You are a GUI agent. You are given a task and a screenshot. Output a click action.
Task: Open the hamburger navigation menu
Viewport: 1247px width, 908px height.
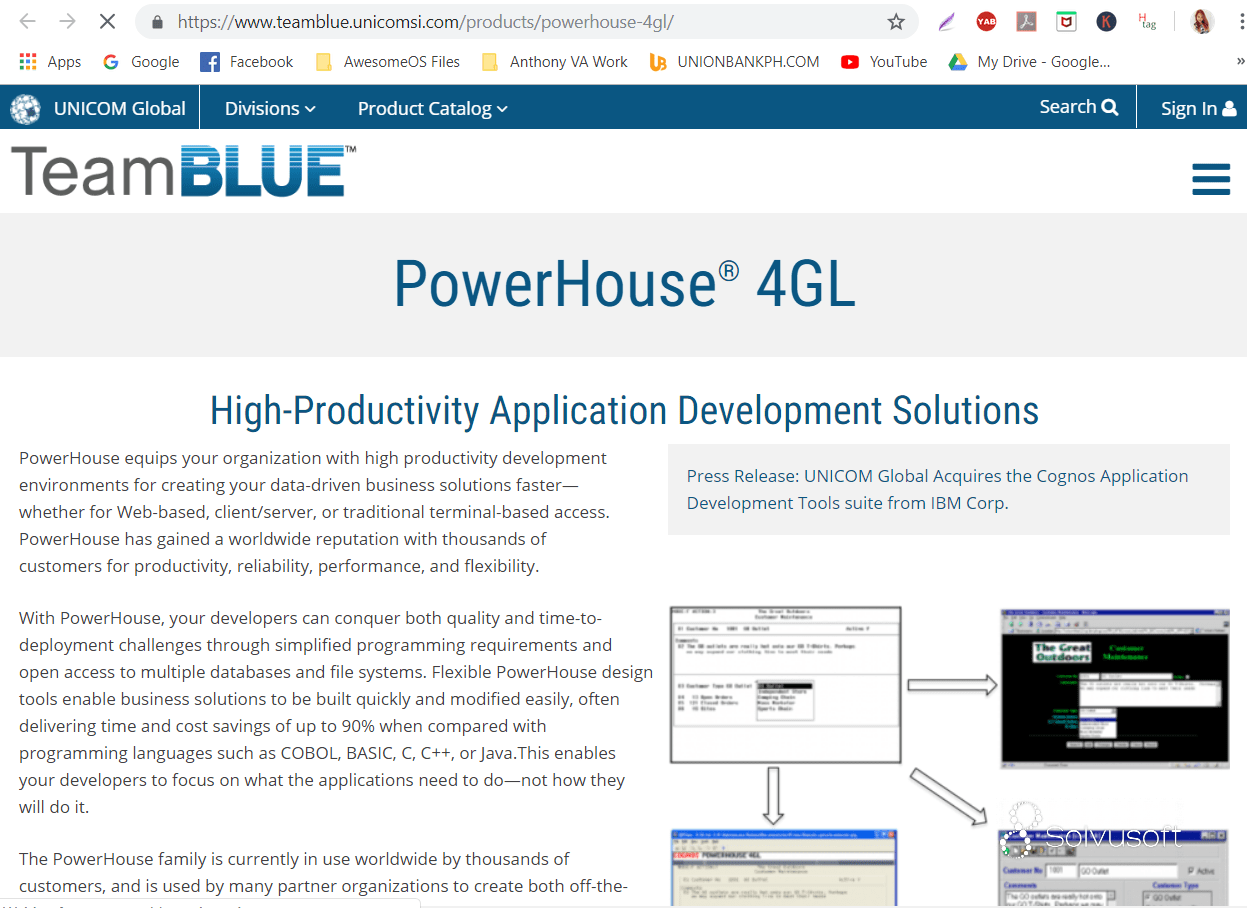(1211, 179)
